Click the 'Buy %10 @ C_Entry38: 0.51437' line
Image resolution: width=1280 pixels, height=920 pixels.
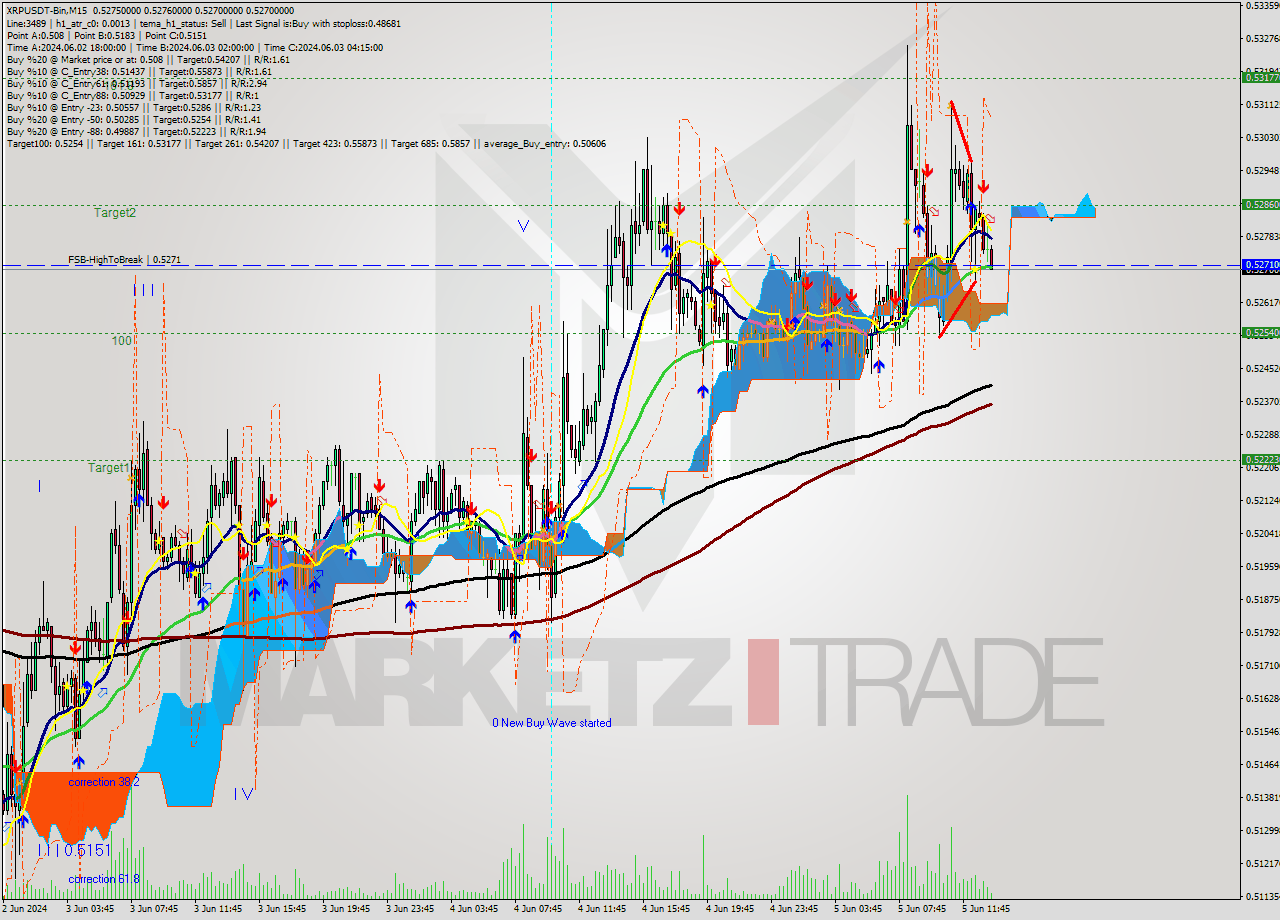(139, 71)
